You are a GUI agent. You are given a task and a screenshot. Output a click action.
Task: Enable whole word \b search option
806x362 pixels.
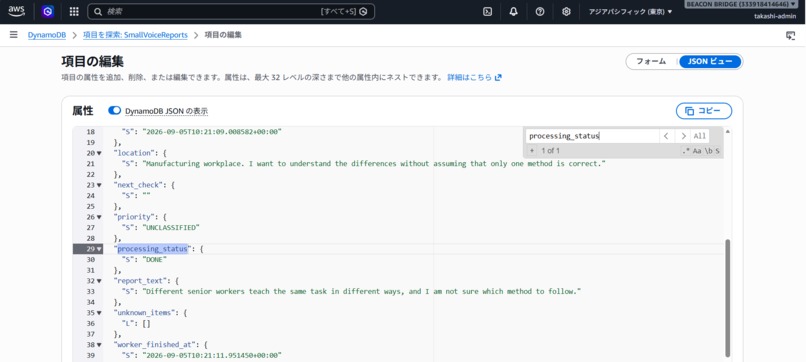[x=708, y=151]
